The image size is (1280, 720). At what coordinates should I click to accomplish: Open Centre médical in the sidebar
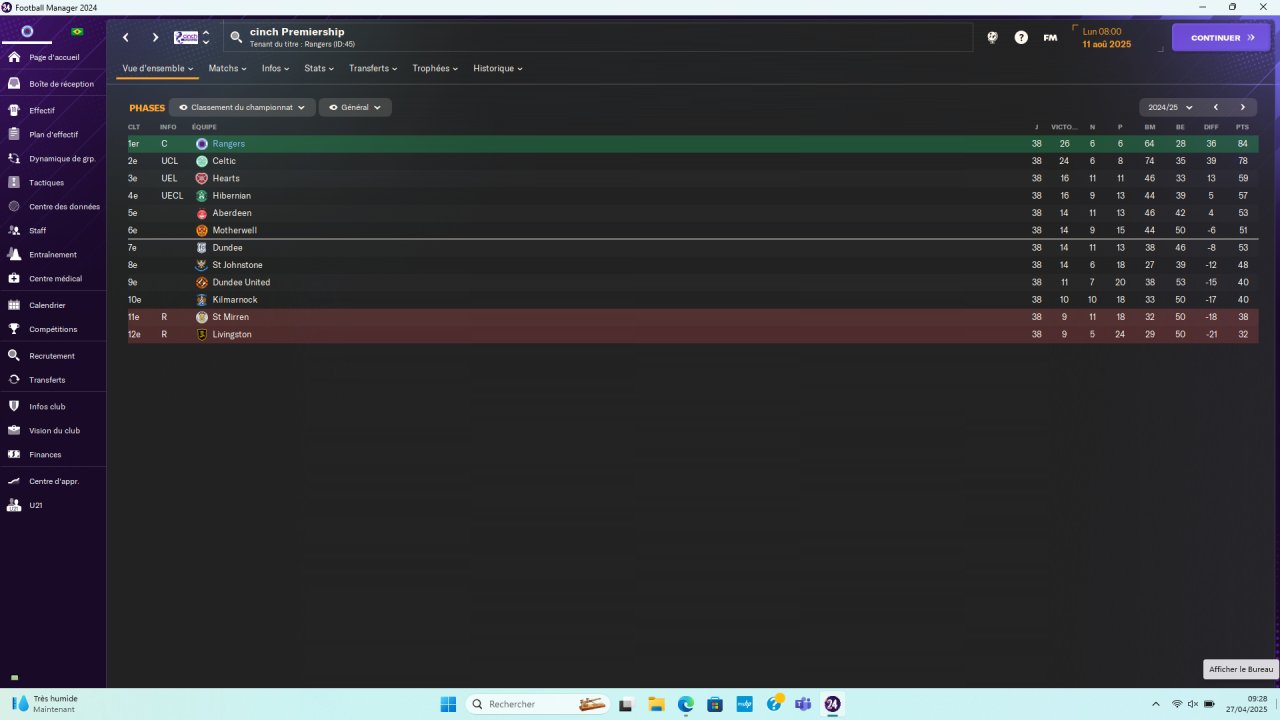click(53, 278)
